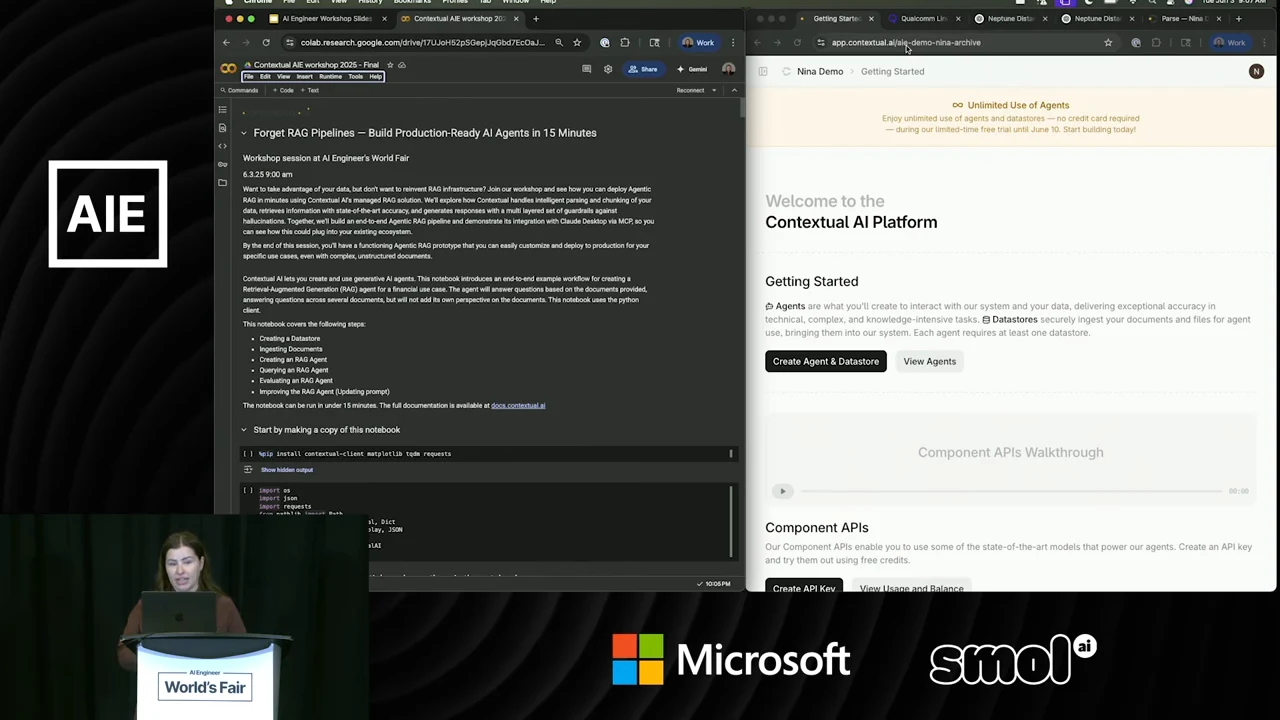Screen dimensions: 1280x720
Task: Bookmark the Contextual page with star
Action: [x=1108, y=42]
